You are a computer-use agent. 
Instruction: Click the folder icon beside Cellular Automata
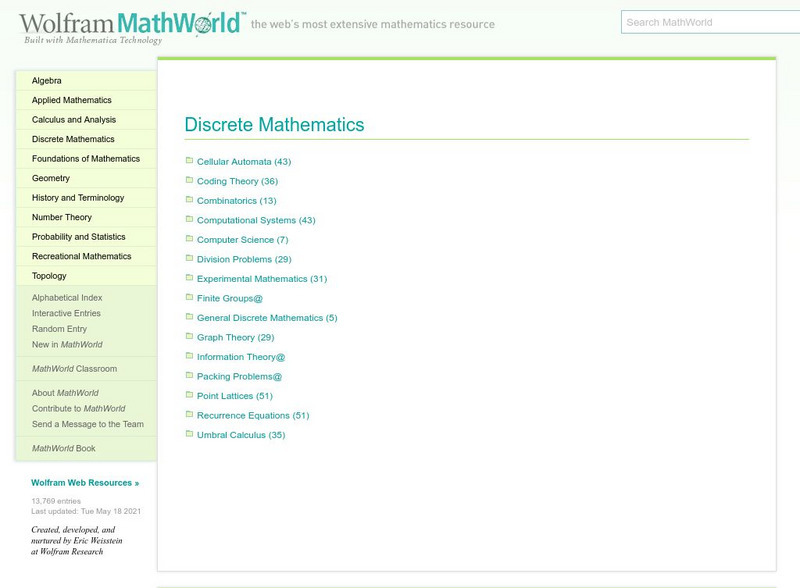(189, 160)
